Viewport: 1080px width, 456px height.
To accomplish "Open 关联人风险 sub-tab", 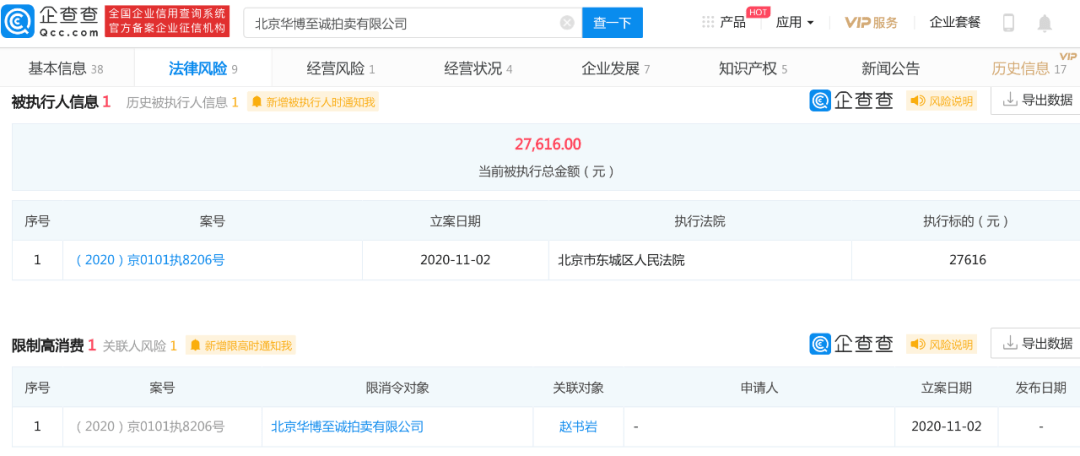I will 140,345.
